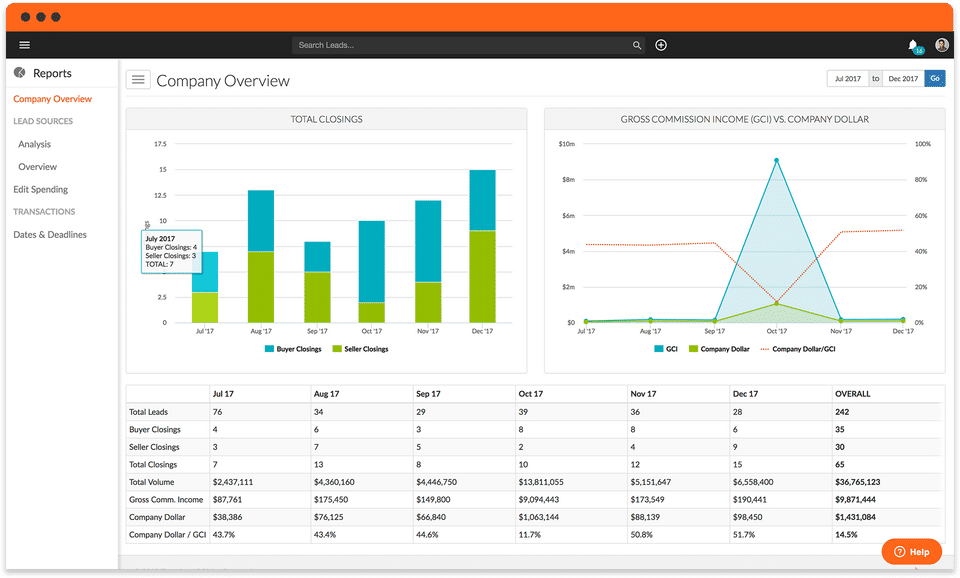
Task: Open Dates & Deadlines
Action: [50, 235]
